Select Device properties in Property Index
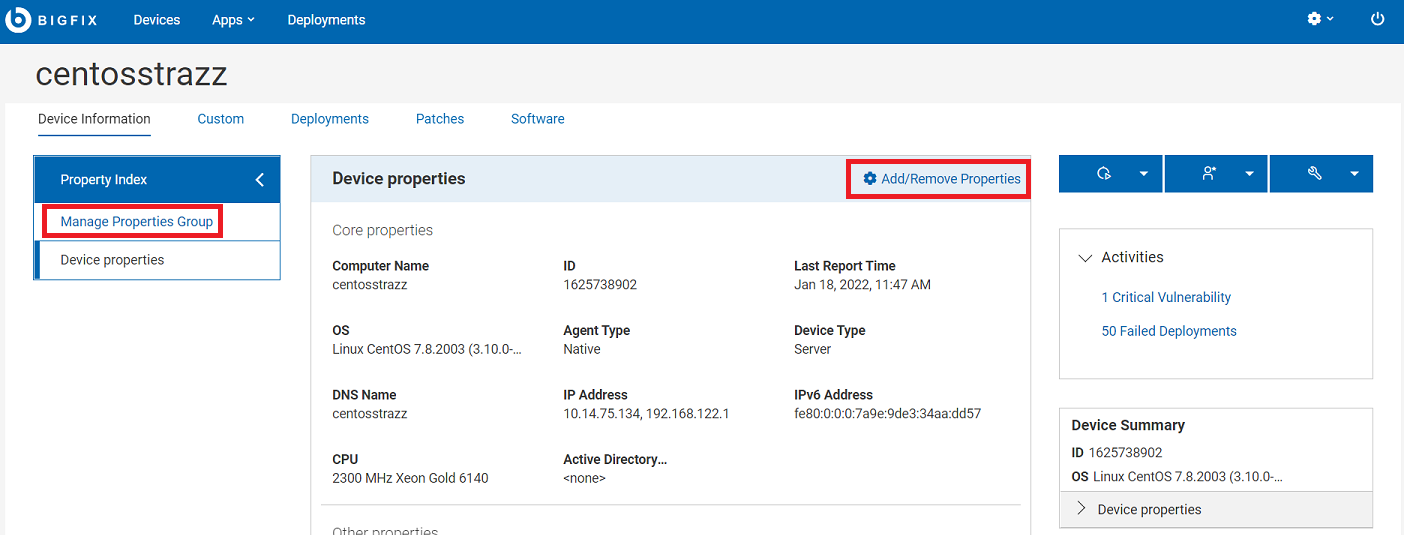The width and height of the screenshot is (1404, 535). (x=112, y=260)
